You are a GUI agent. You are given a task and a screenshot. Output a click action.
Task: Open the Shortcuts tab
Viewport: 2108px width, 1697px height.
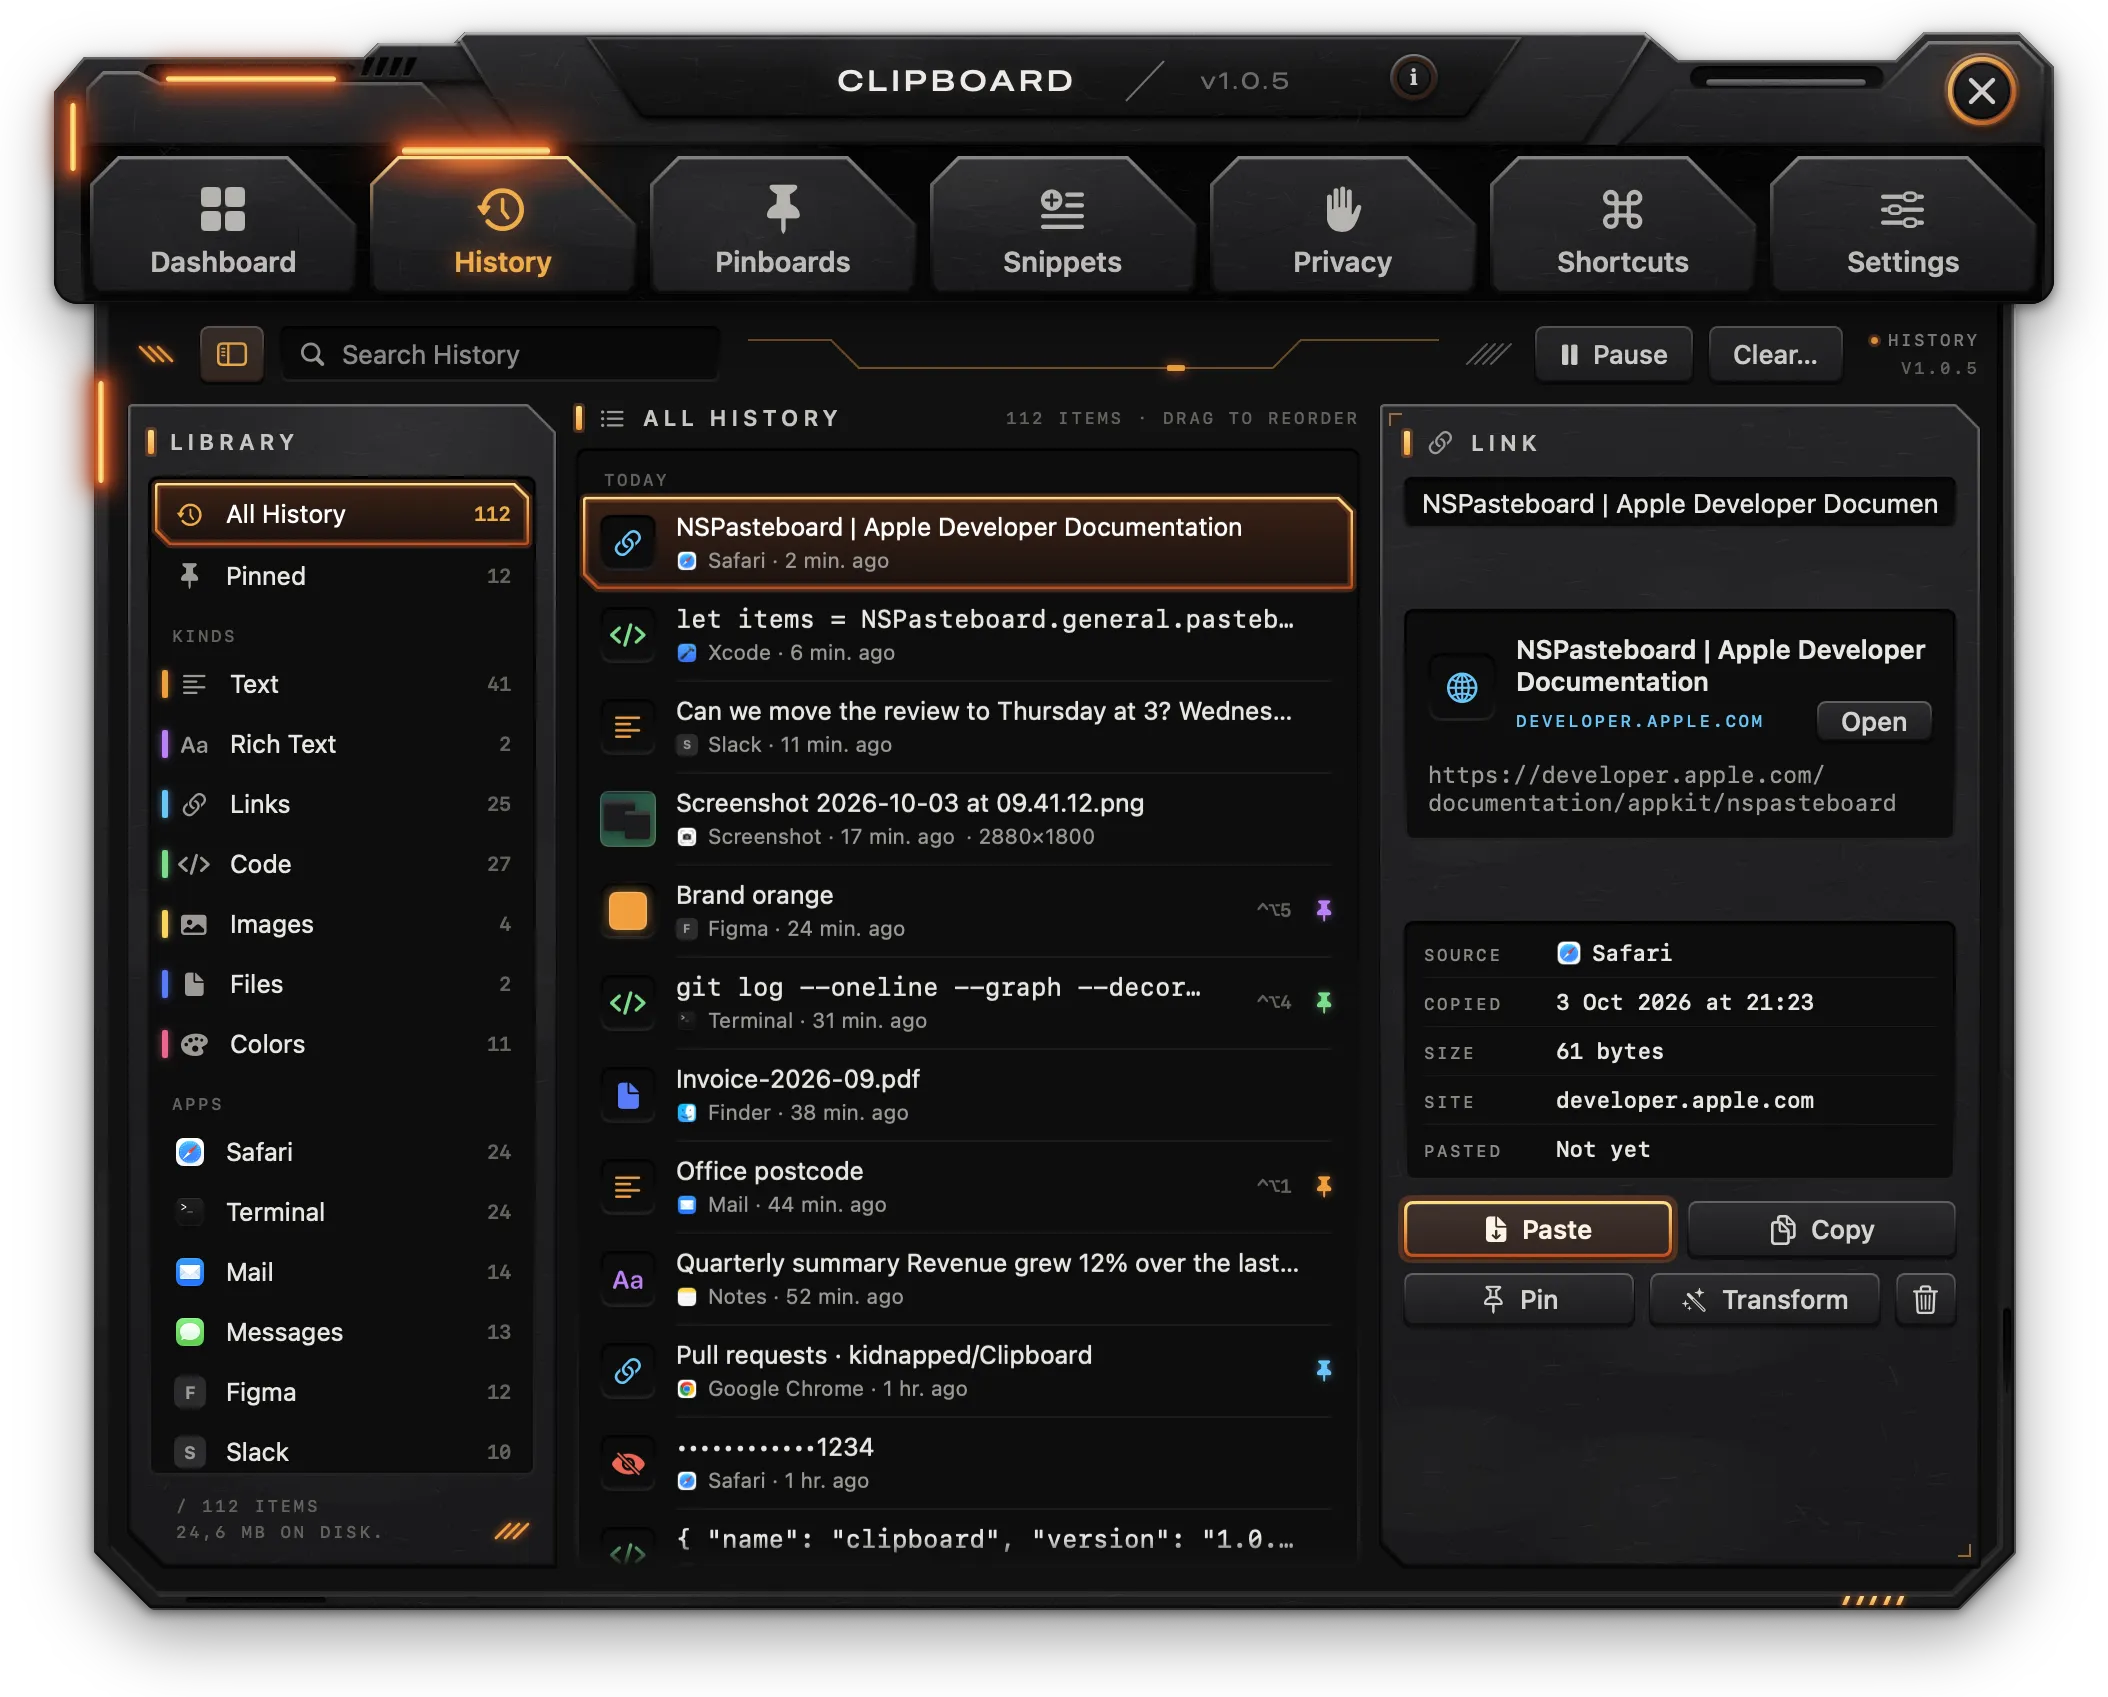(x=1622, y=228)
